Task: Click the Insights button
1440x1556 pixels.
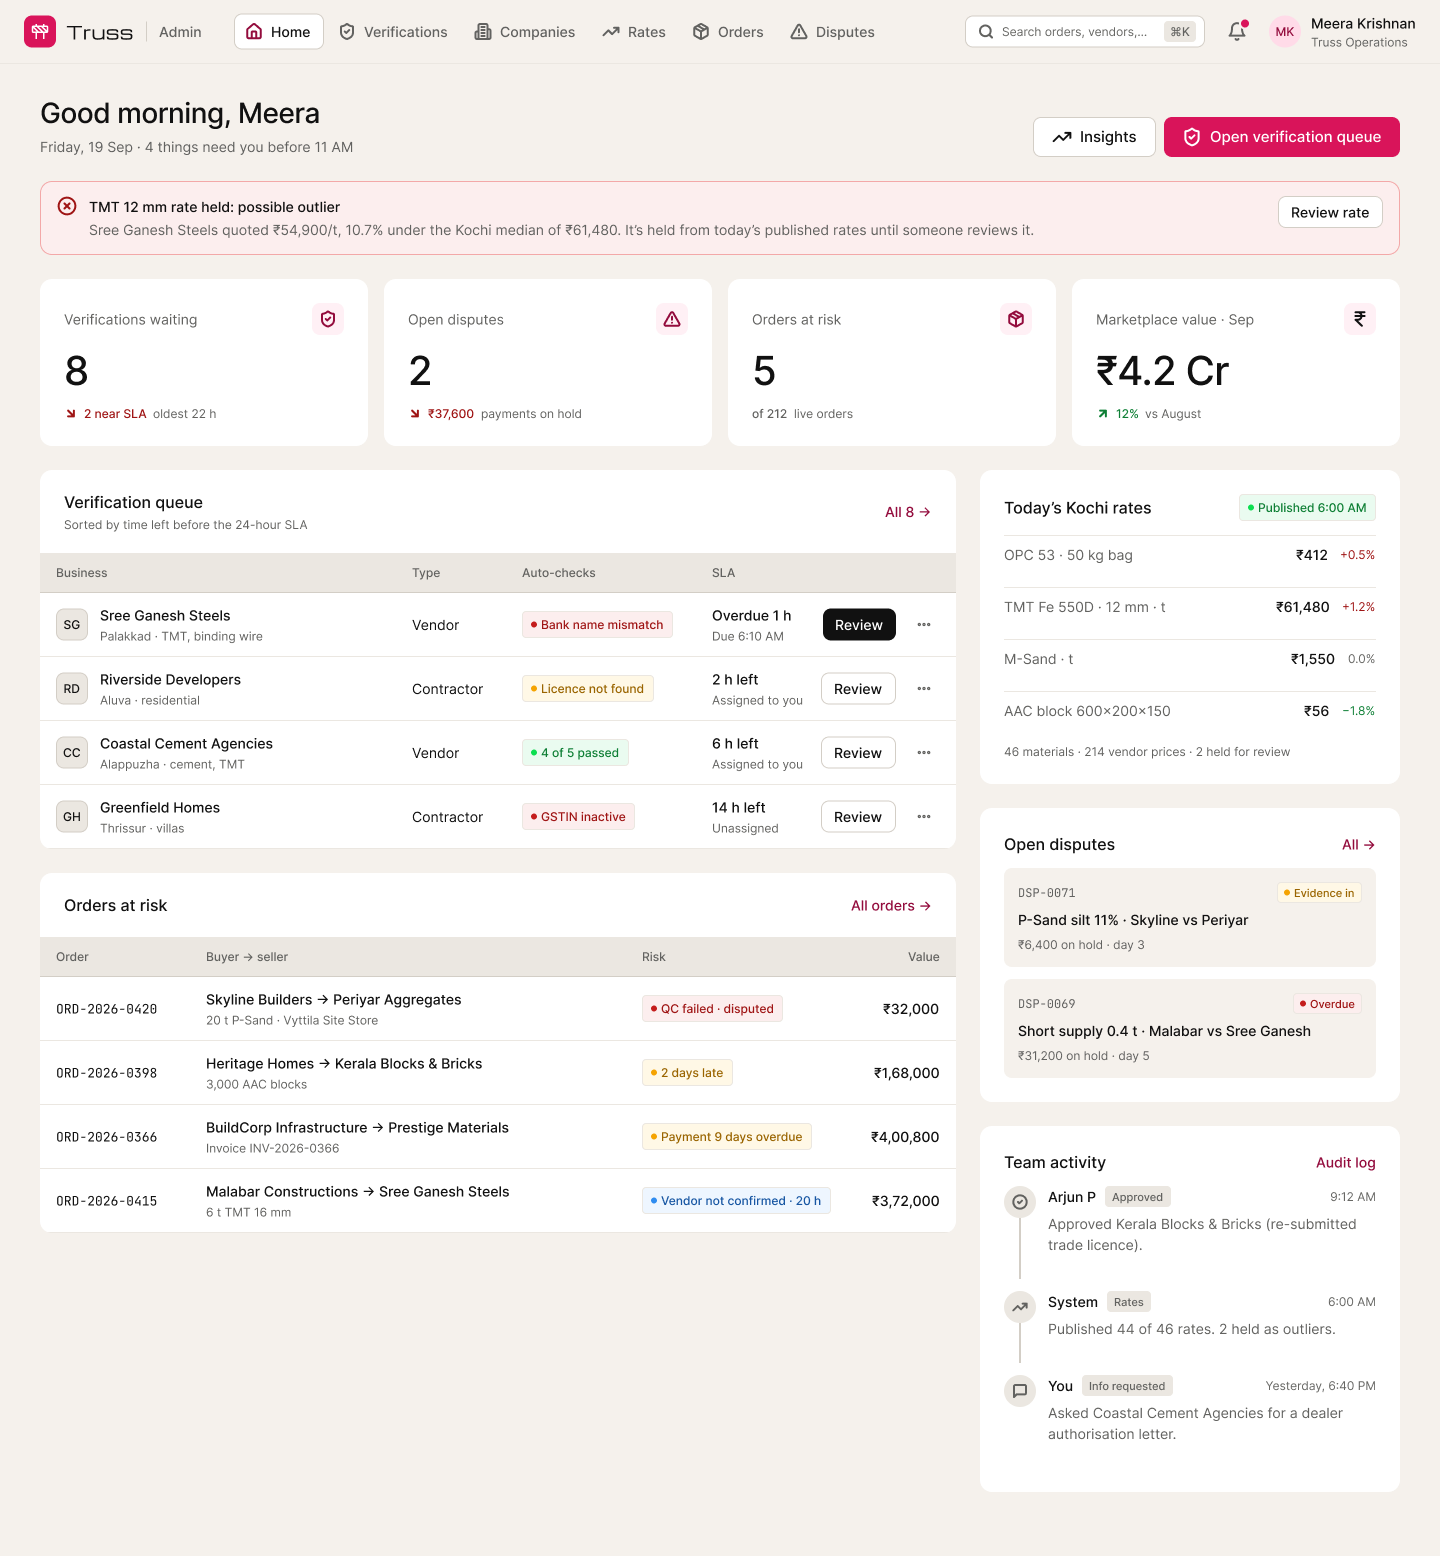Action: 1094,137
